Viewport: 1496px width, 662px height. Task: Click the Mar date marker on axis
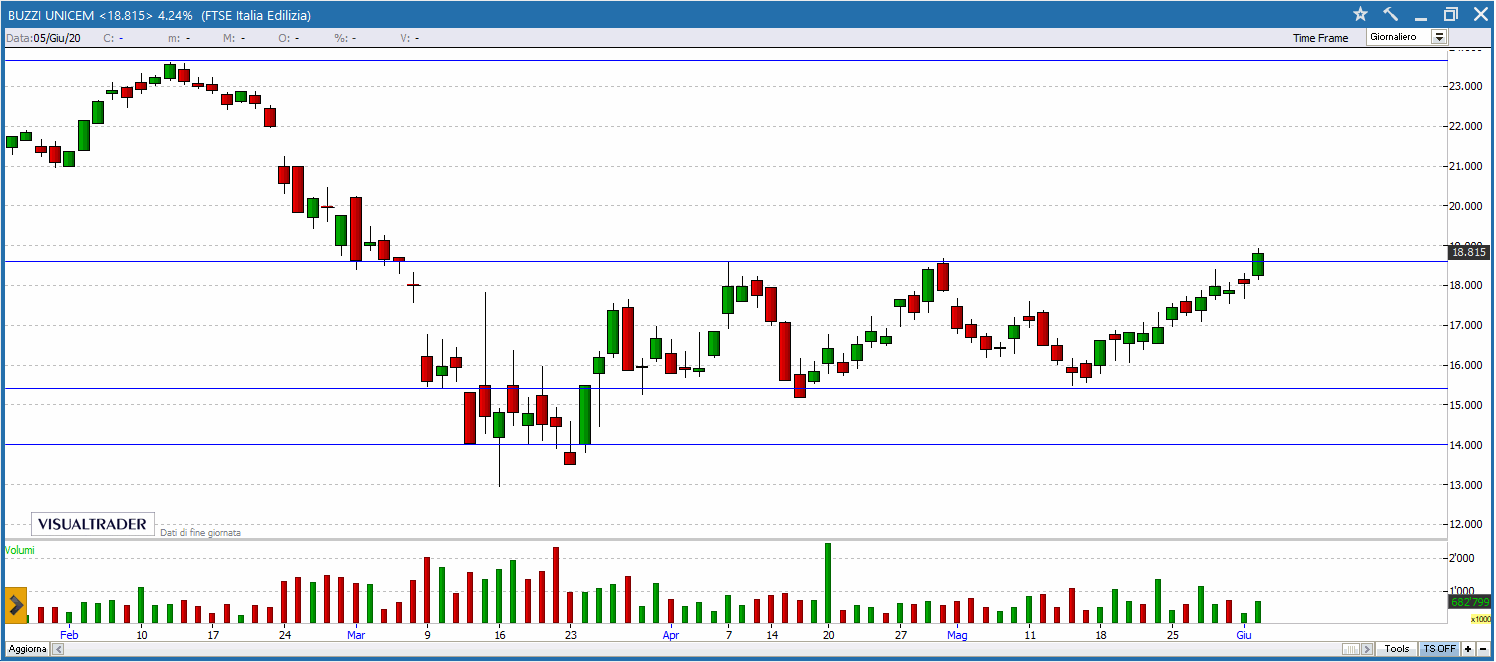click(356, 635)
